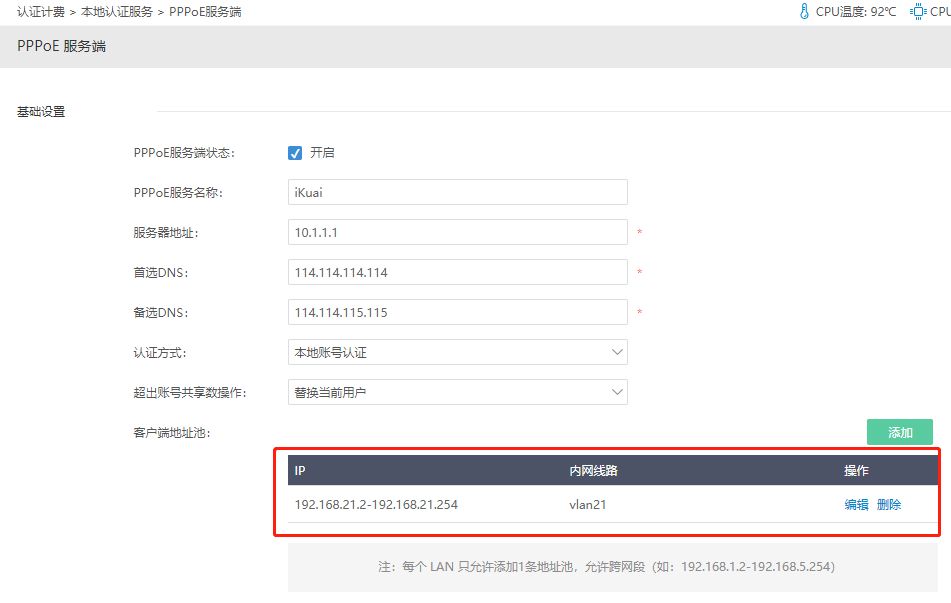The height and width of the screenshot is (603, 951).
Task: Select the vlan21 table cell
Action: tap(588, 505)
